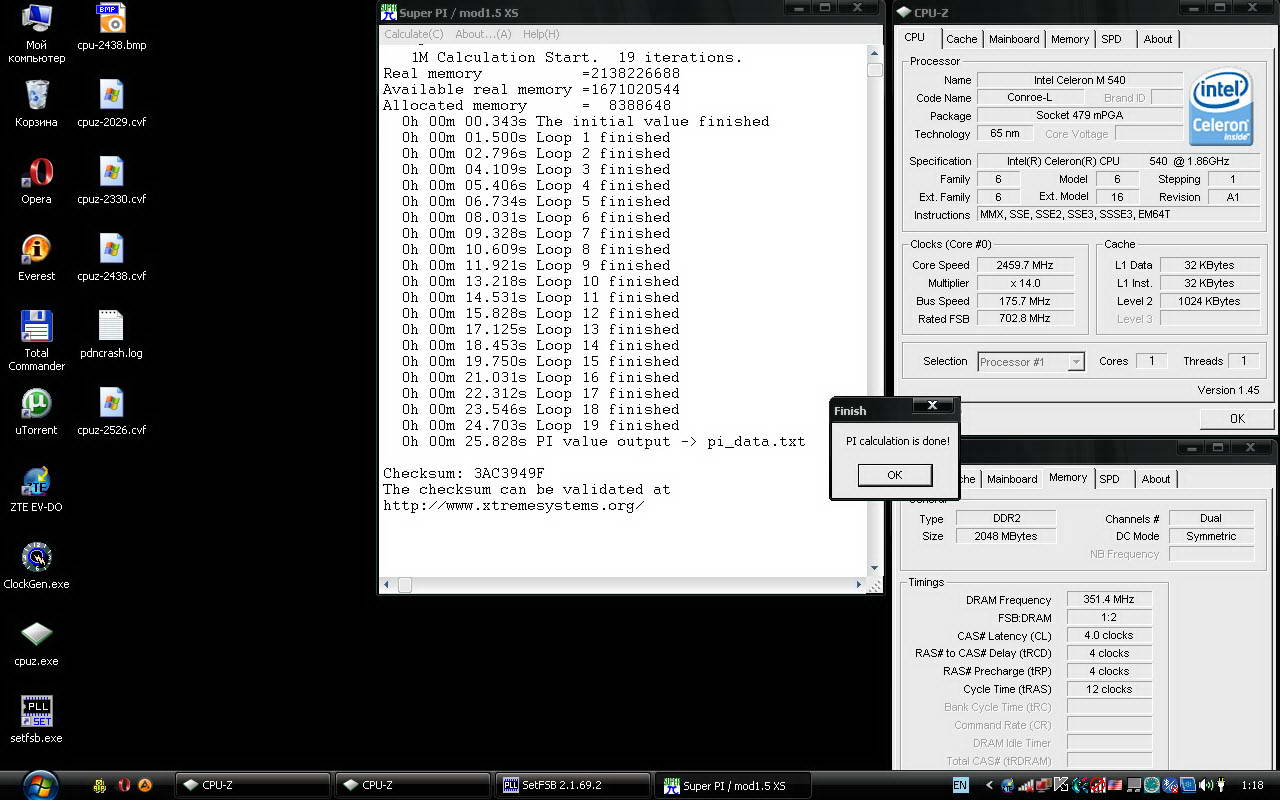Switch to first CPU-Z taskbar button
The width and height of the screenshot is (1280, 800).
253,786
